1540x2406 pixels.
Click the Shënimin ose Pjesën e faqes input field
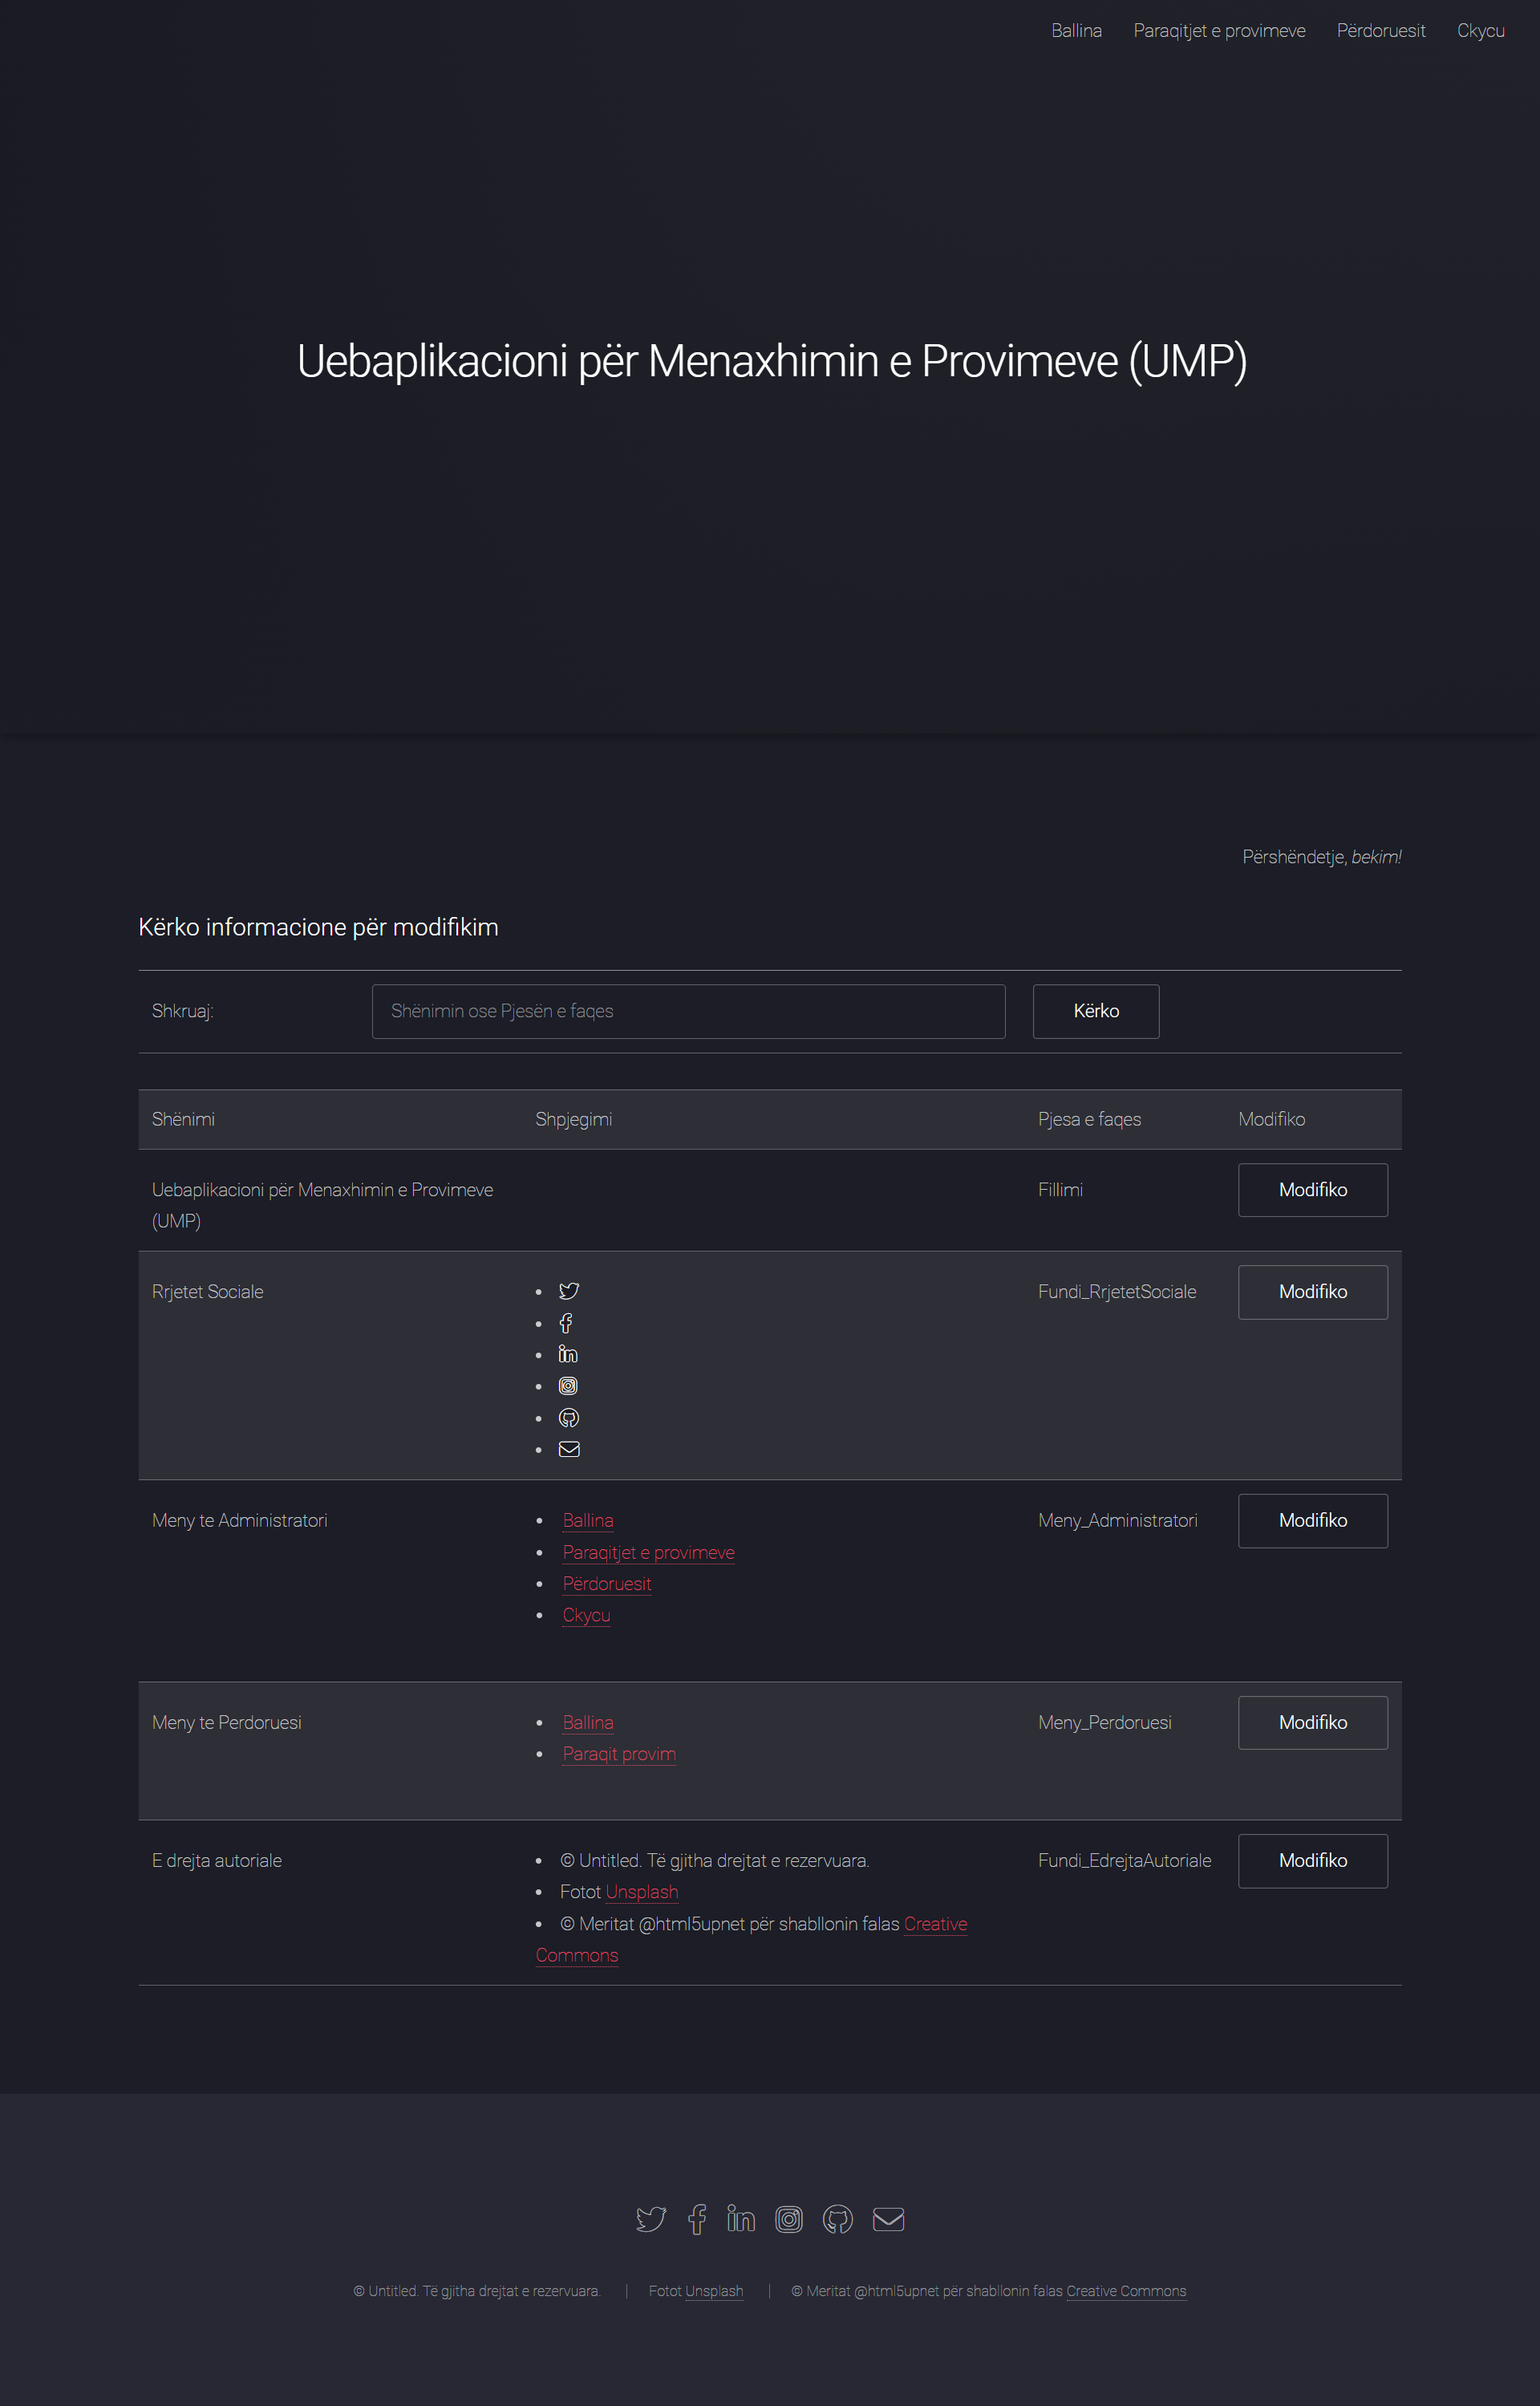(688, 1011)
